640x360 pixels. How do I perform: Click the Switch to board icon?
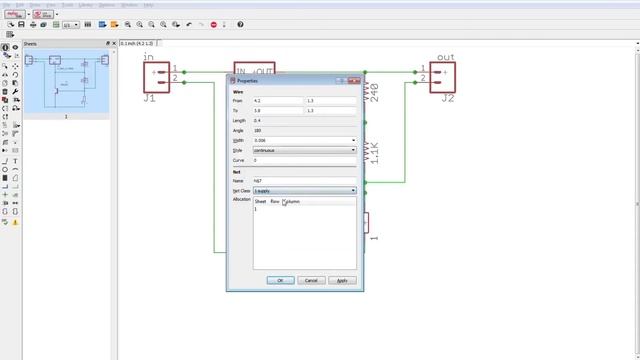coord(56,24)
